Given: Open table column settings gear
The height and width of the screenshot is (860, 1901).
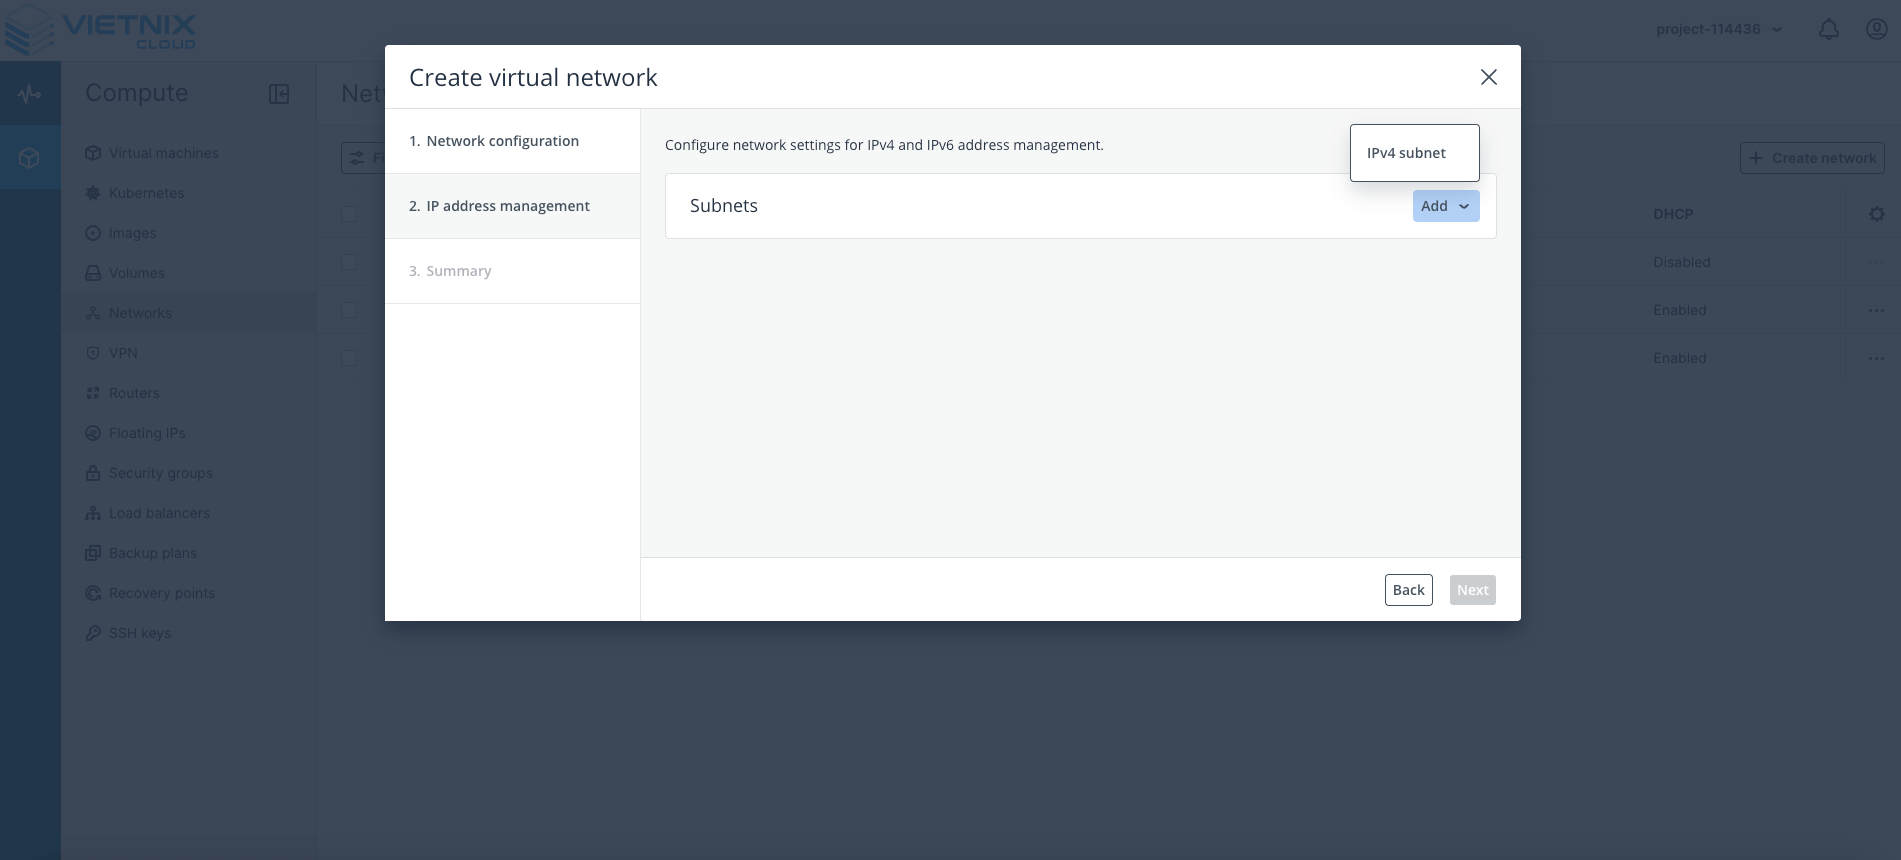Looking at the screenshot, I should pyautogui.click(x=1876, y=214).
